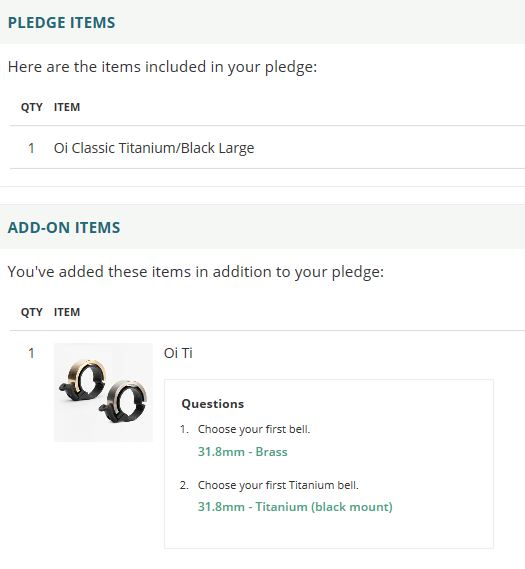This screenshot has width=525, height=569.
Task: Click the Oi Ti add-on item name
Action: click(178, 353)
